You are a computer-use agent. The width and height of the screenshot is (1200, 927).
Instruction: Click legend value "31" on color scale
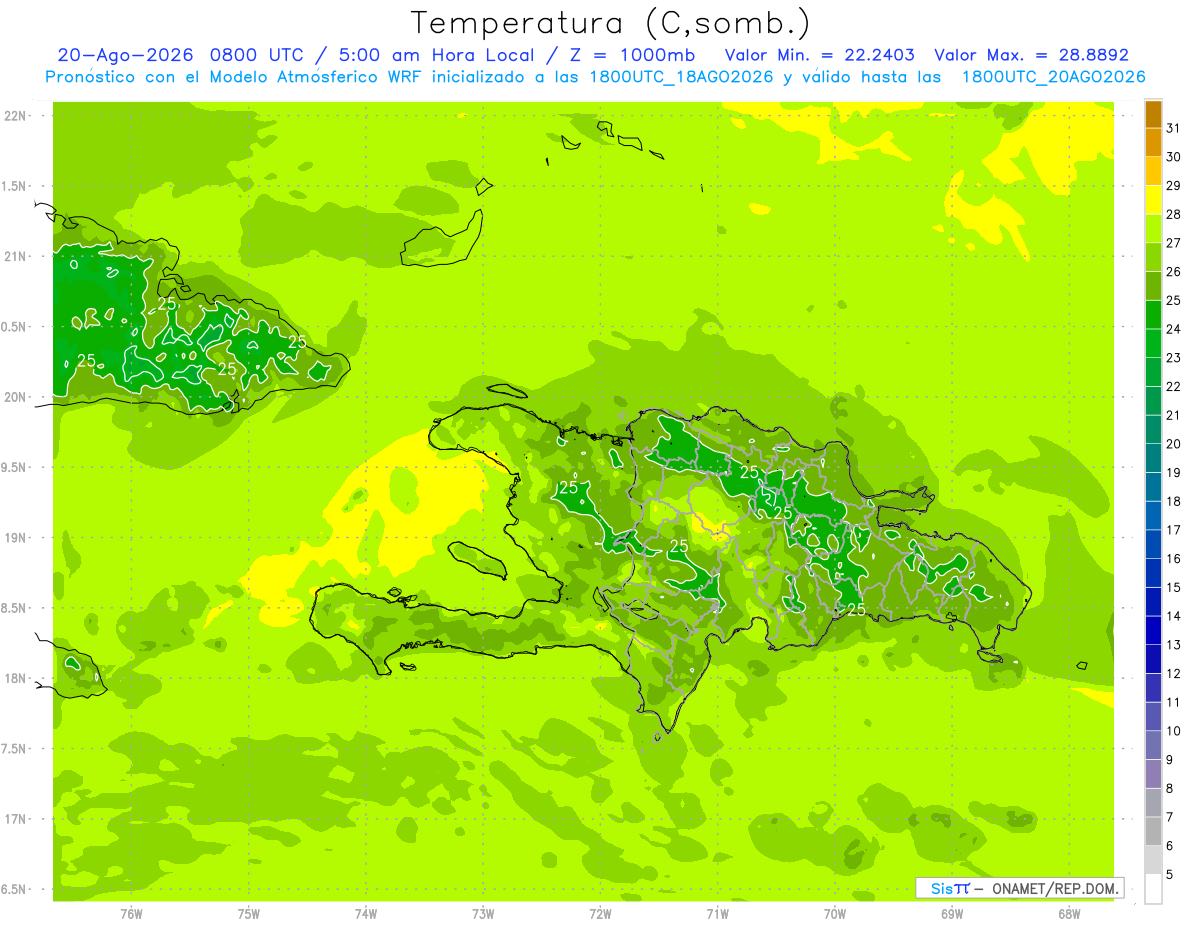pyautogui.click(x=1174, y=127)
